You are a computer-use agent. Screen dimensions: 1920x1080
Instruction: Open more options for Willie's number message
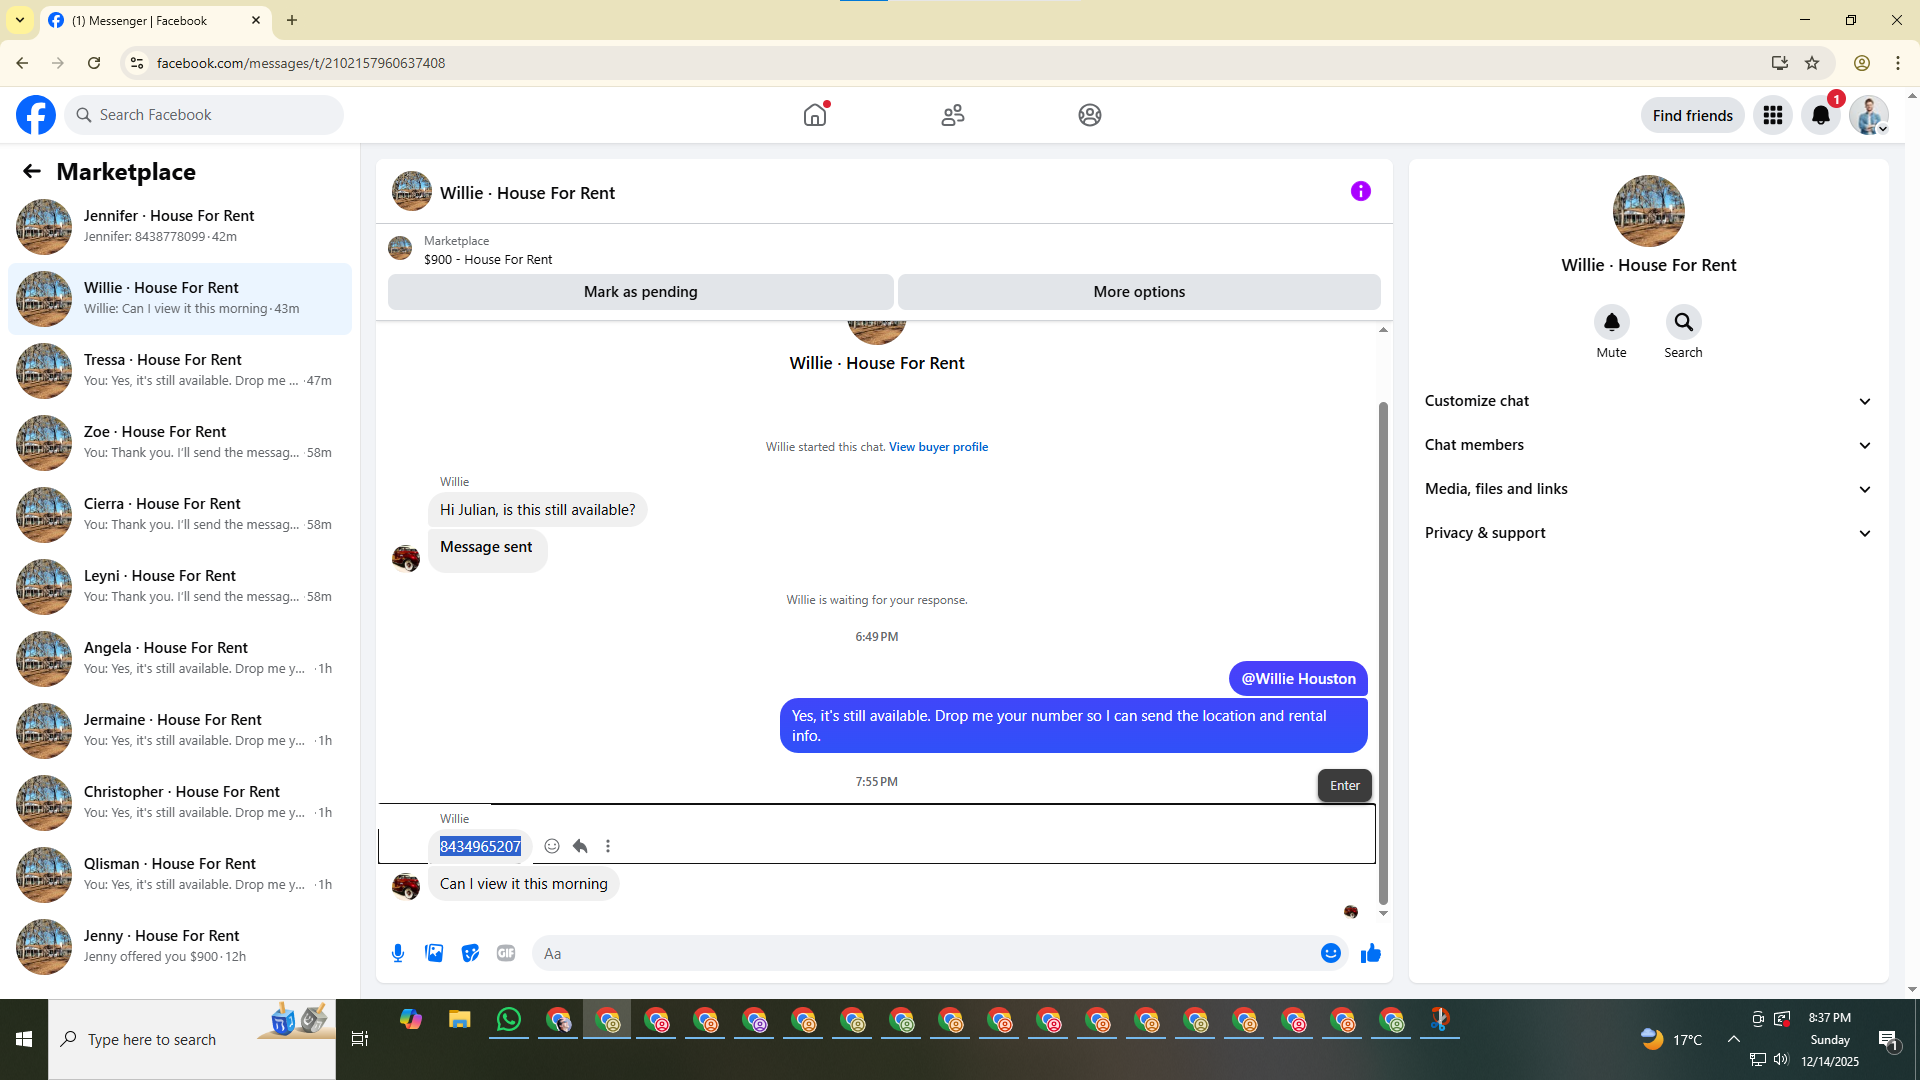click(608, 846)
